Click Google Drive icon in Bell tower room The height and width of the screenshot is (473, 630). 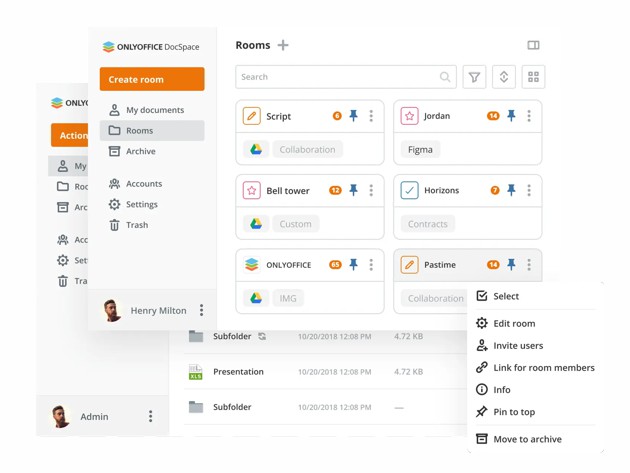(x=256, y=224)
